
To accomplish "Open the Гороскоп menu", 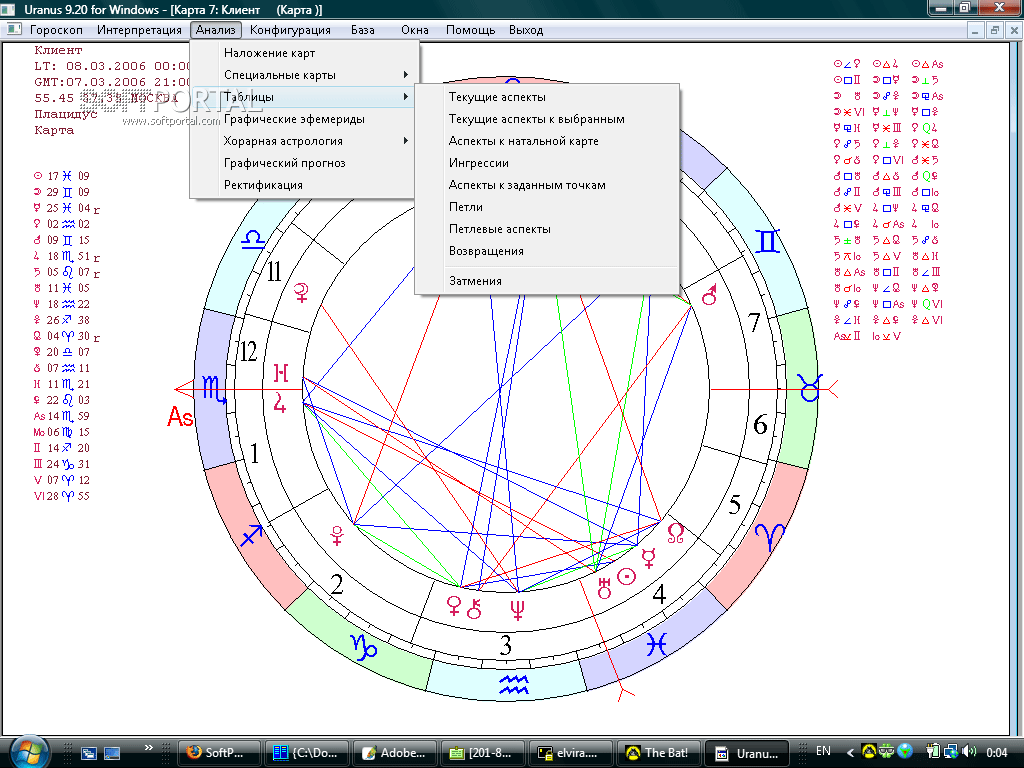I will coord(56,30).
